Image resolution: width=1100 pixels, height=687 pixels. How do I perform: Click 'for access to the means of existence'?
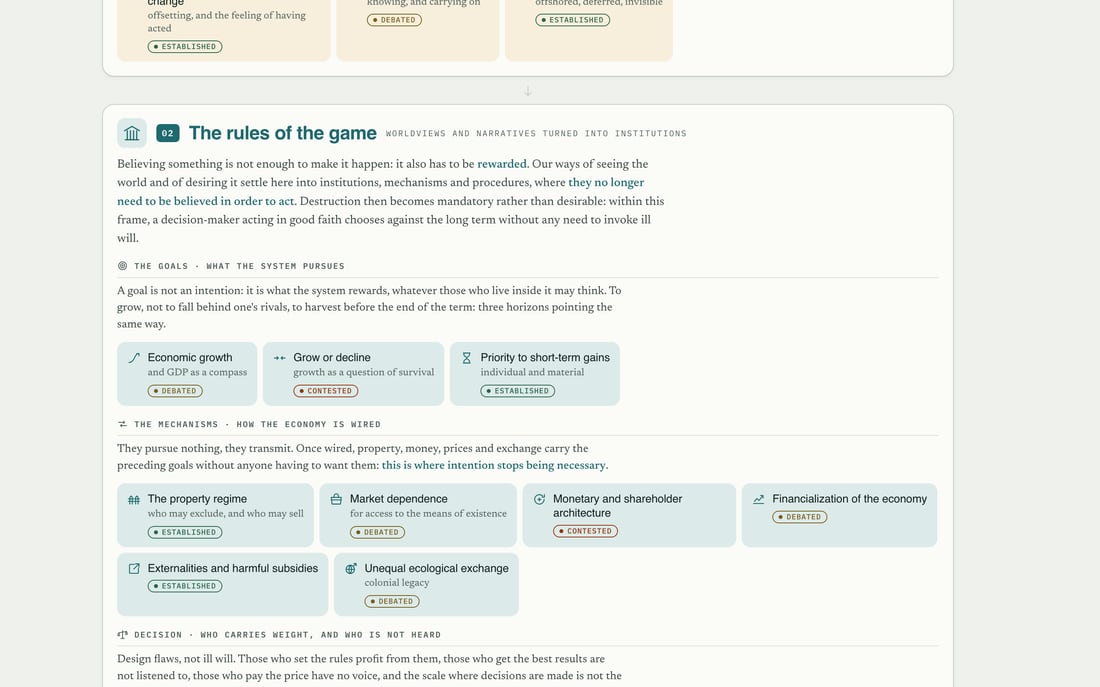429,514
